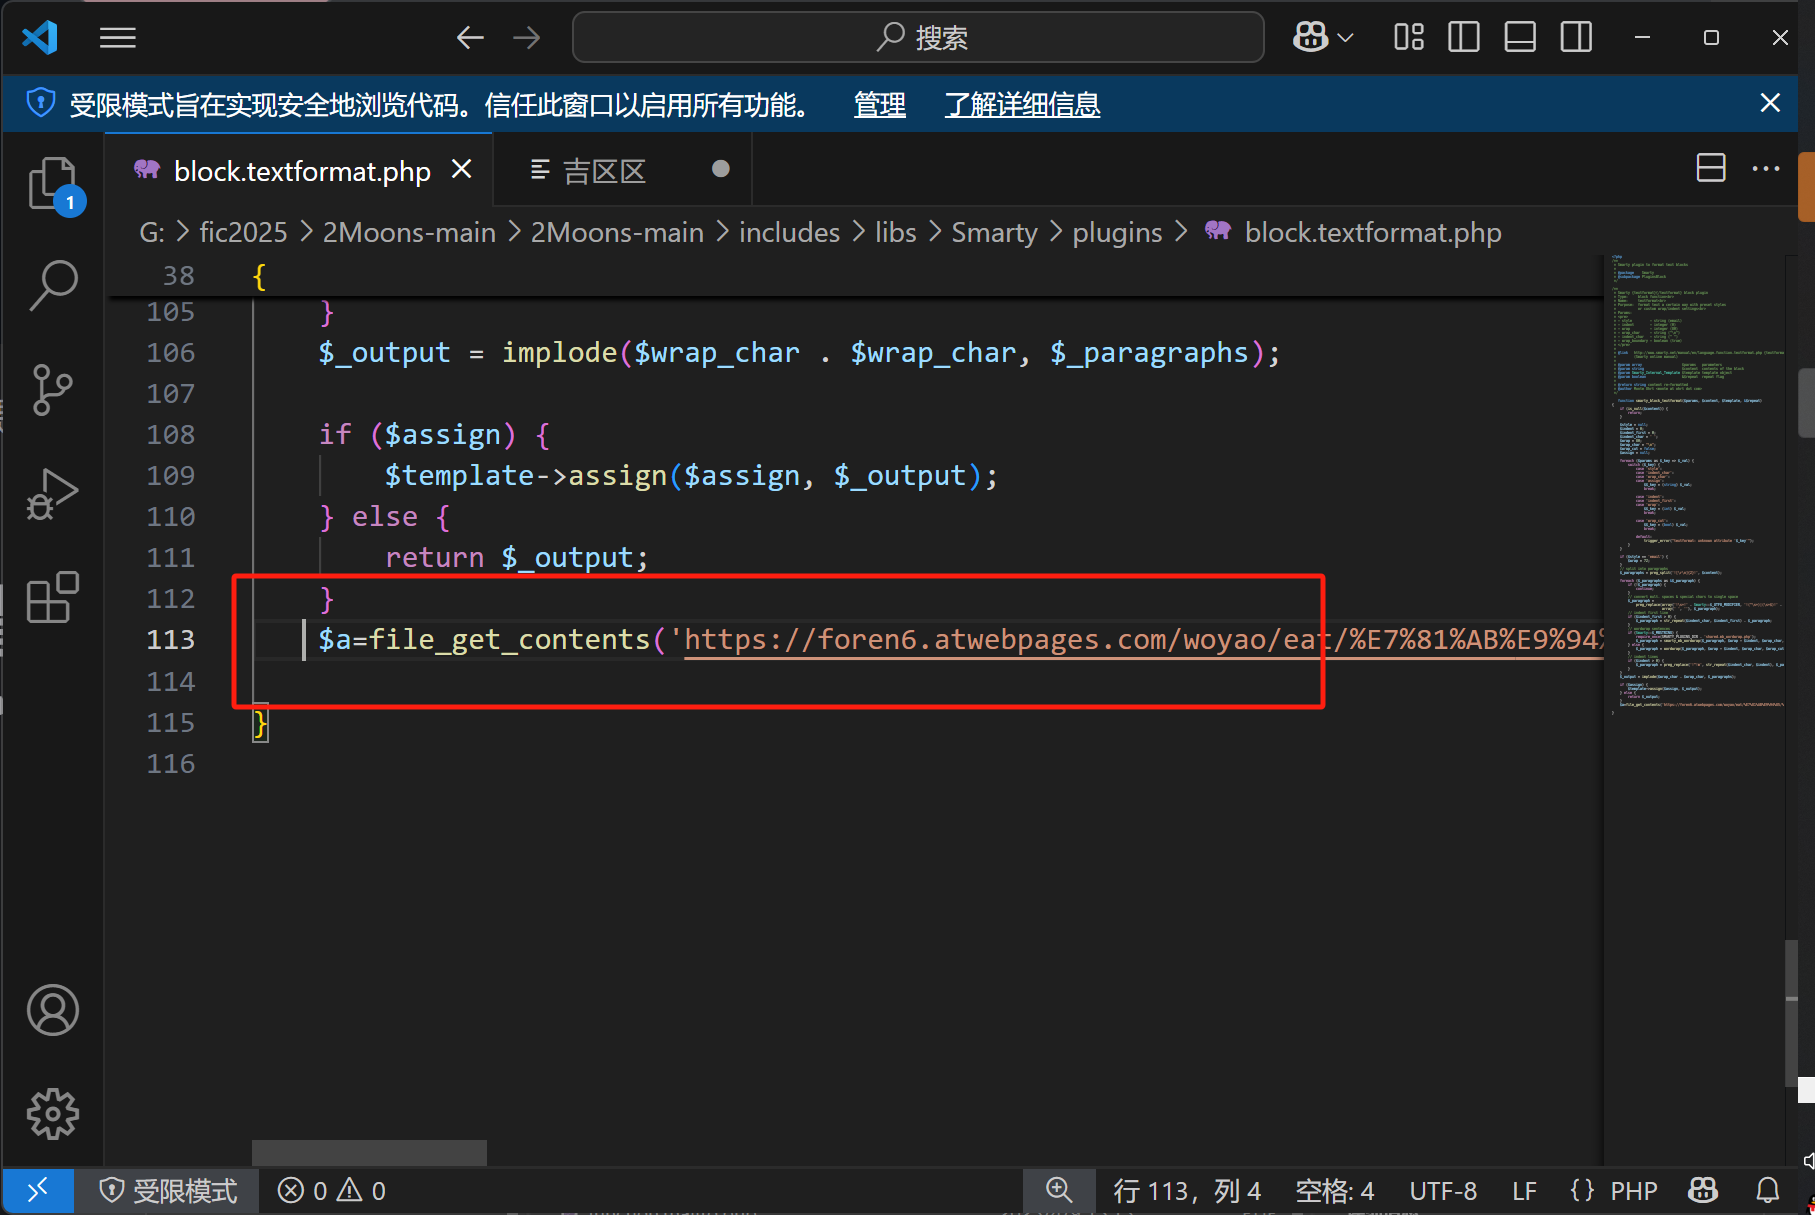Switch to the block.textformat.php tab
1815x1215 pixels.
[301, 171]
